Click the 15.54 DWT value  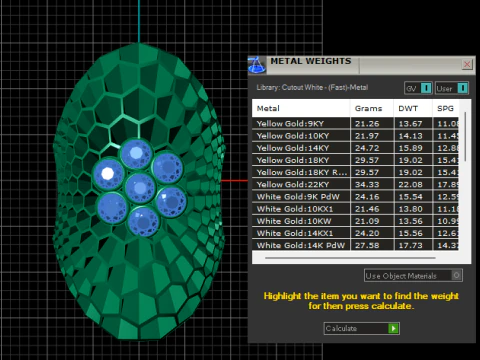pos(410,197)
